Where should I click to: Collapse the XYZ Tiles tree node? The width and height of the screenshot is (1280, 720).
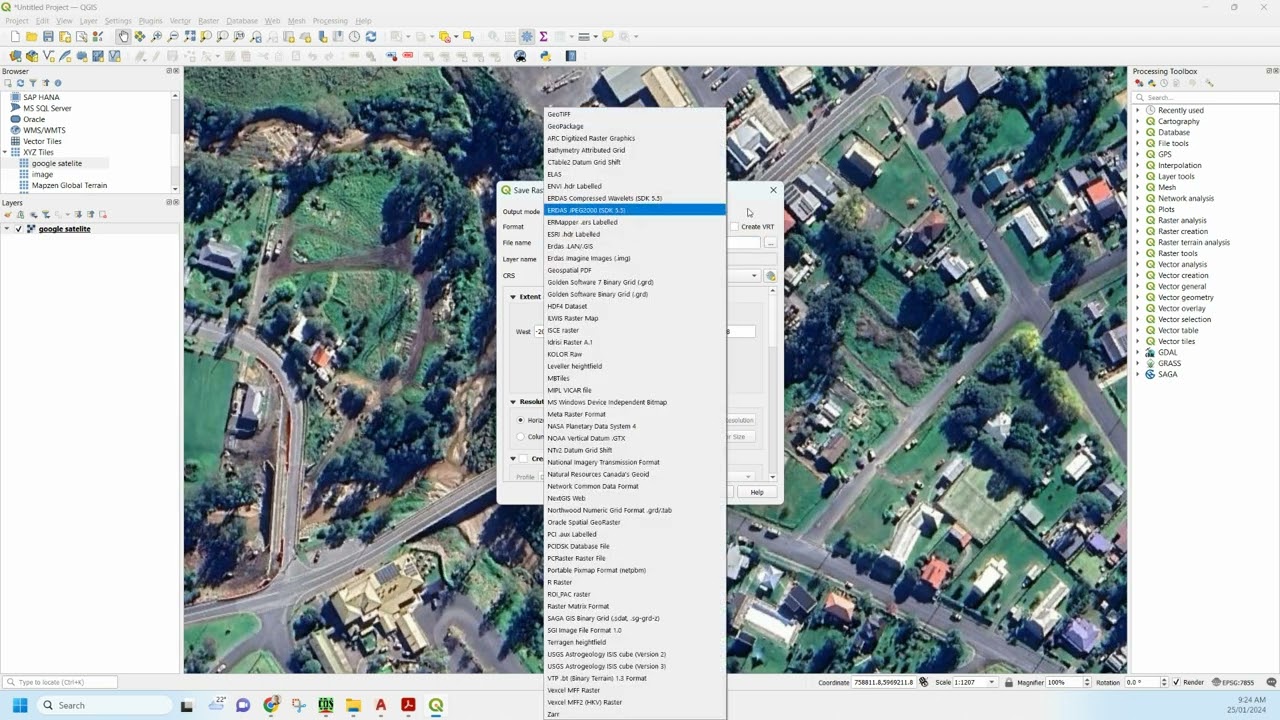pyautogui.click(x=5, y=152)
